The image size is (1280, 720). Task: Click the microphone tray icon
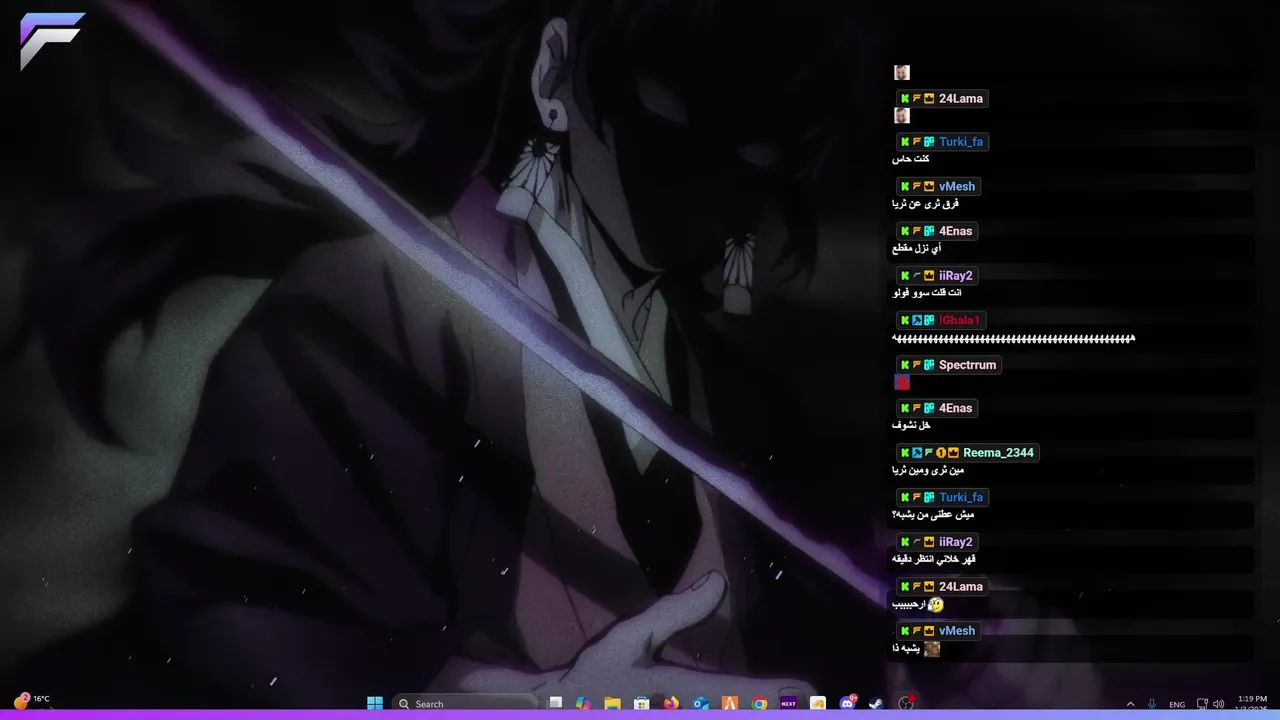click(1153, 703)
